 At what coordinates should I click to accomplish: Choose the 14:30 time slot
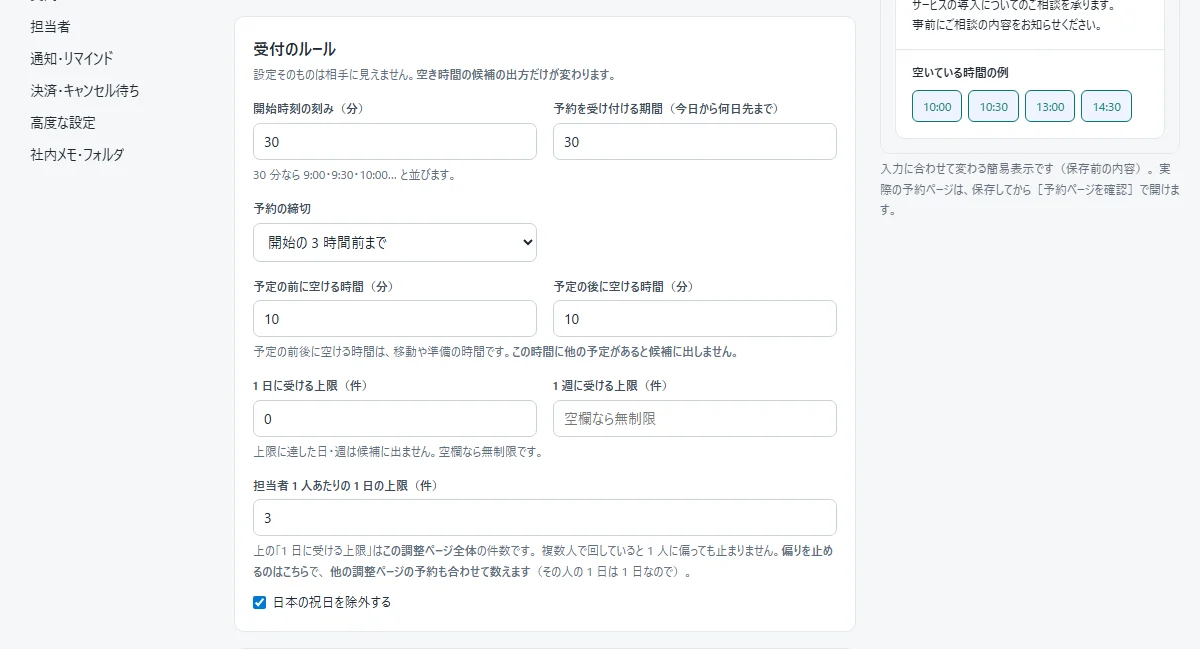(1106, 106)
